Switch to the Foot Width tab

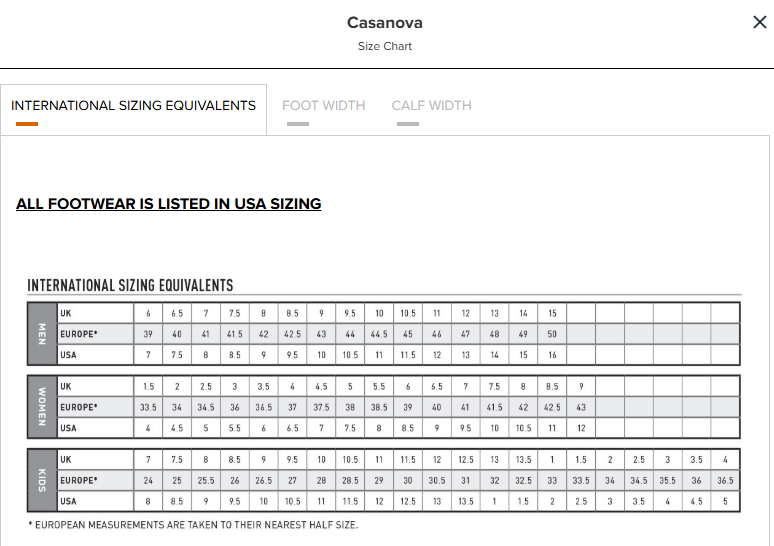(x=323, y=106)
